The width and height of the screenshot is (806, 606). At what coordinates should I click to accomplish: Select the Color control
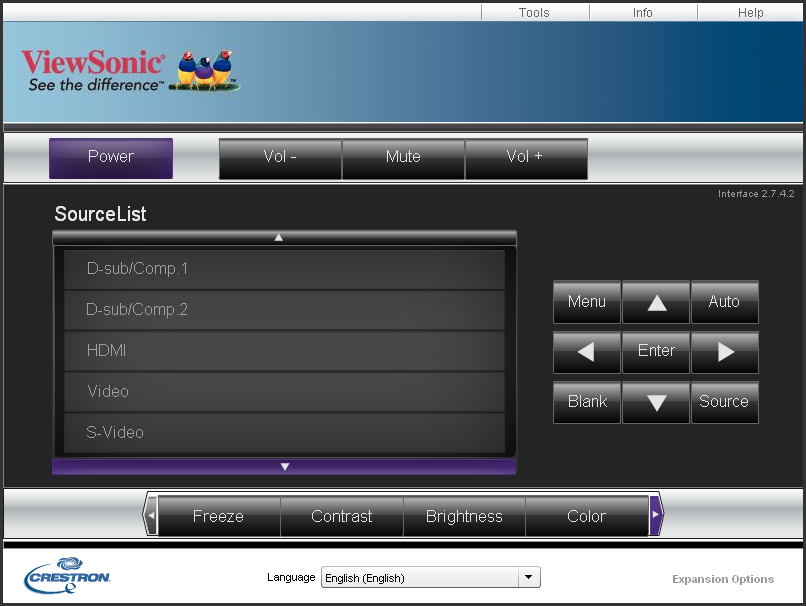click(x=587, y=516)
